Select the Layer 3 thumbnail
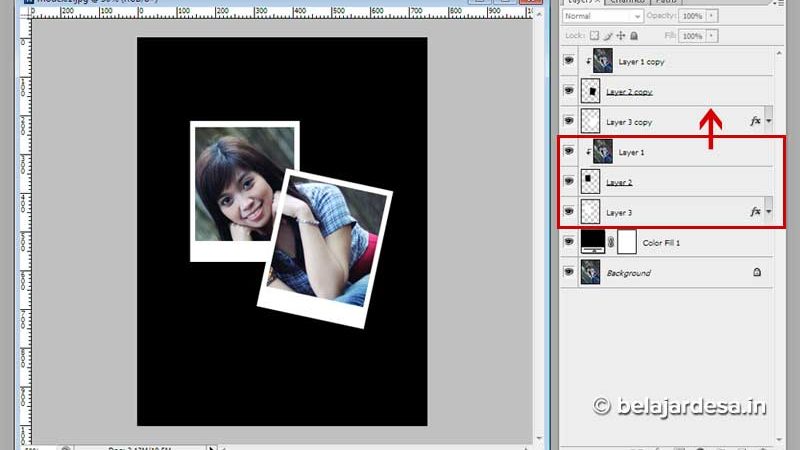800x450 pixels. 590,211
